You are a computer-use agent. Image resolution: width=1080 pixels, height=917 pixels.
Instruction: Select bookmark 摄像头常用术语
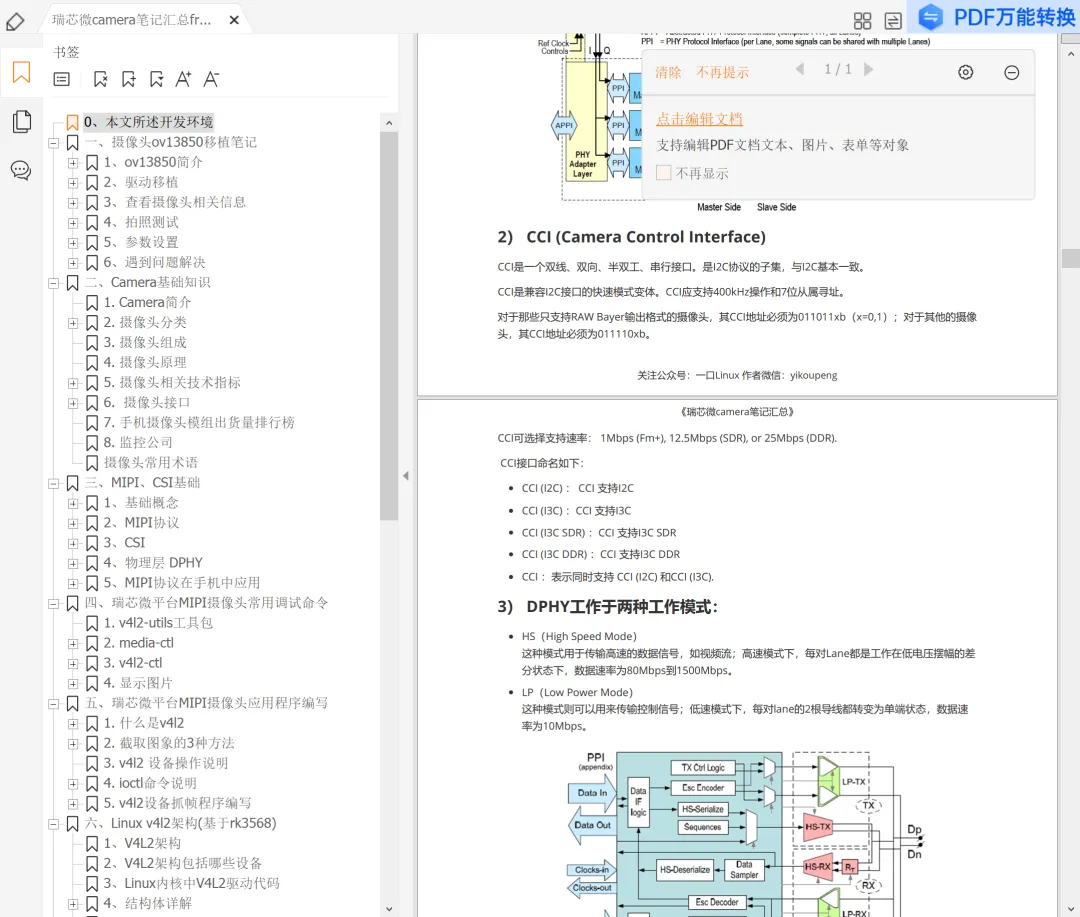coord(150,462)
